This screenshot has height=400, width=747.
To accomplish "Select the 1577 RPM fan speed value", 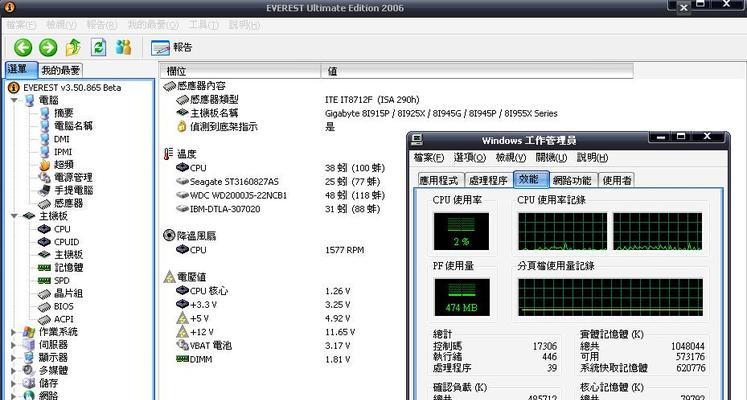I will pyautogui.click(x=344, y=250).
